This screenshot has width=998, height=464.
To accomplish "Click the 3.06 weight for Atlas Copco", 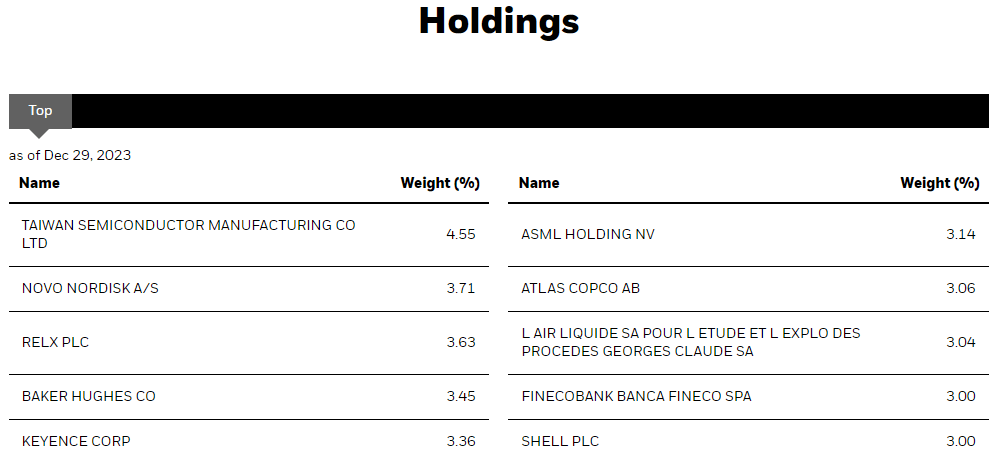I will 960,288.
